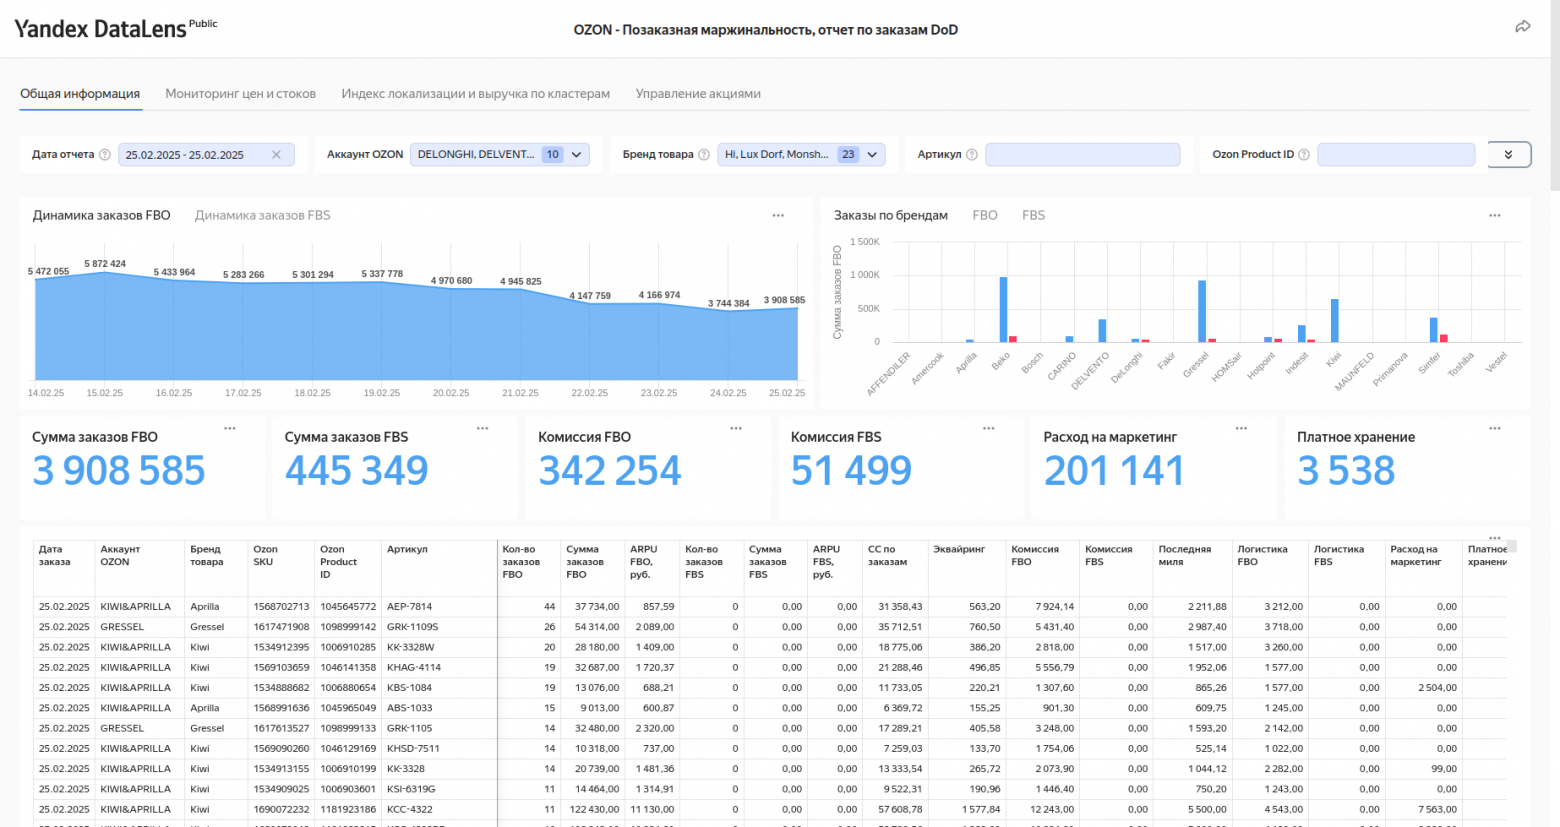Open the Бренд товара dropdown

coord(801,155)
